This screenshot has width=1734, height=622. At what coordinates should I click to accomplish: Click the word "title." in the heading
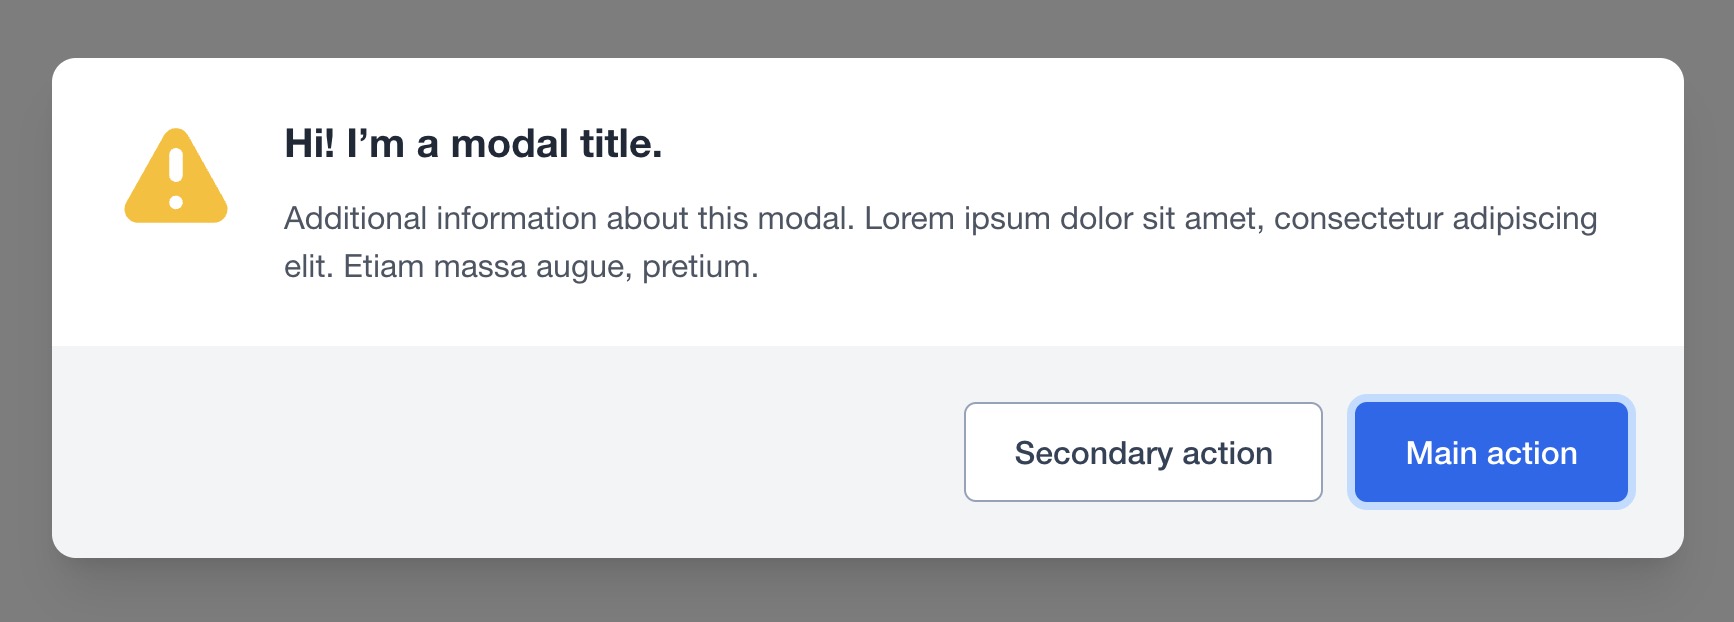click(x=621, y=144)
